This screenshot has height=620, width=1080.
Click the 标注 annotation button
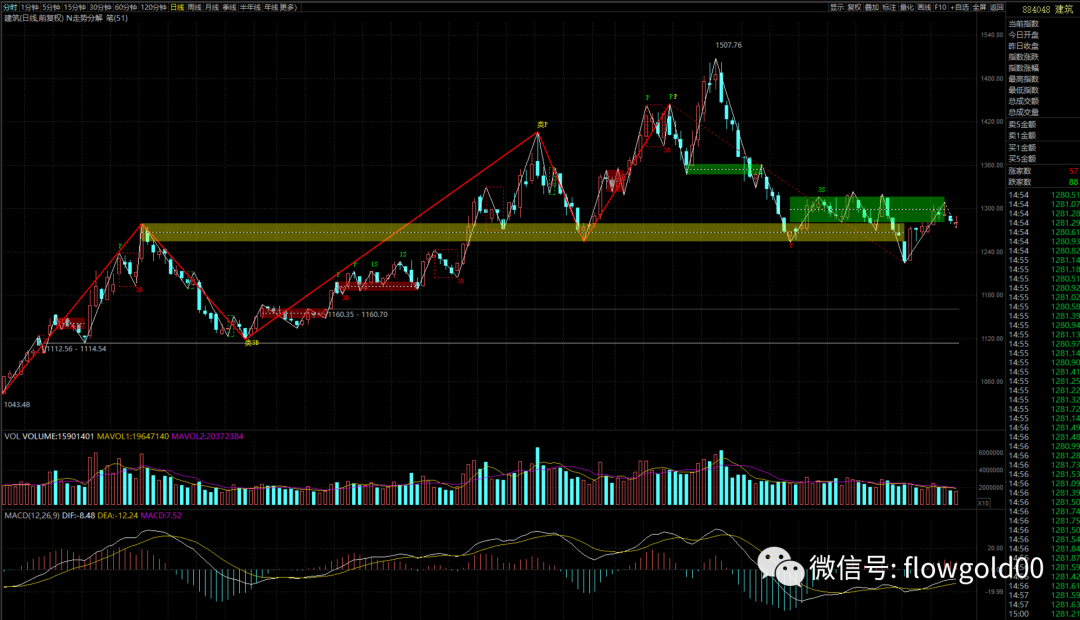(889, 7)
